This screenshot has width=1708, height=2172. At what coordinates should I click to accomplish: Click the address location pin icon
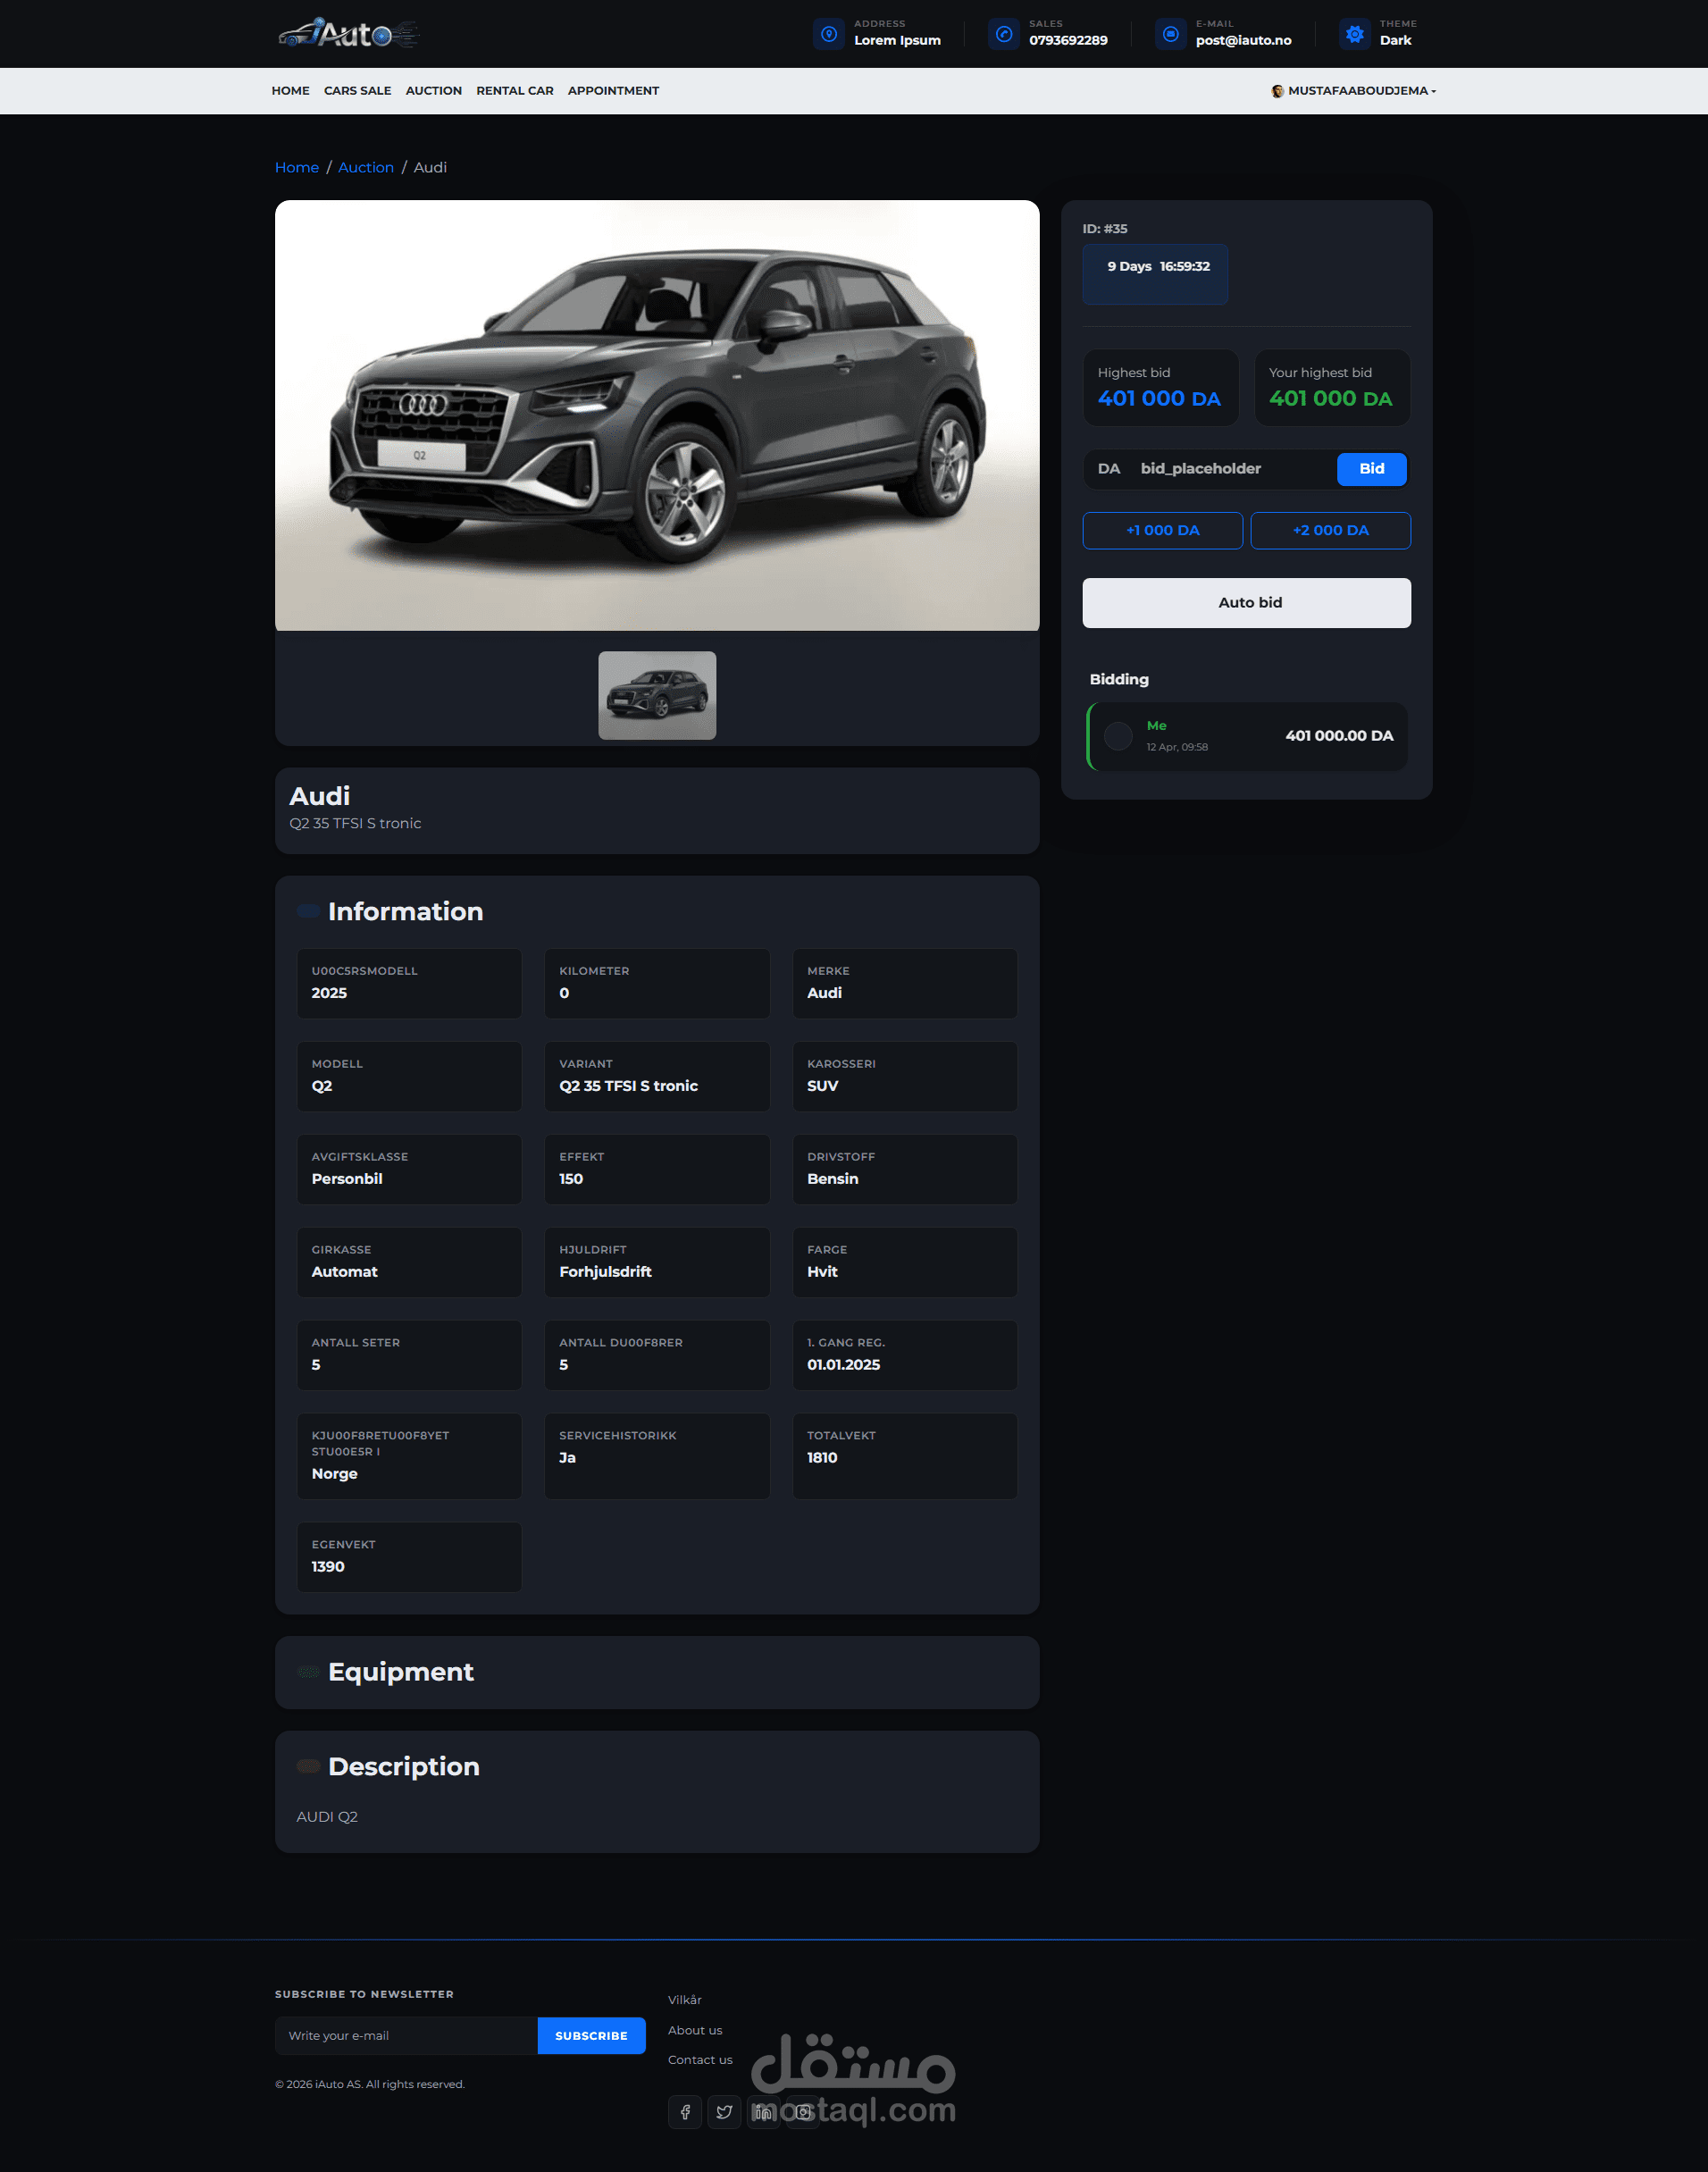[829, 34]
